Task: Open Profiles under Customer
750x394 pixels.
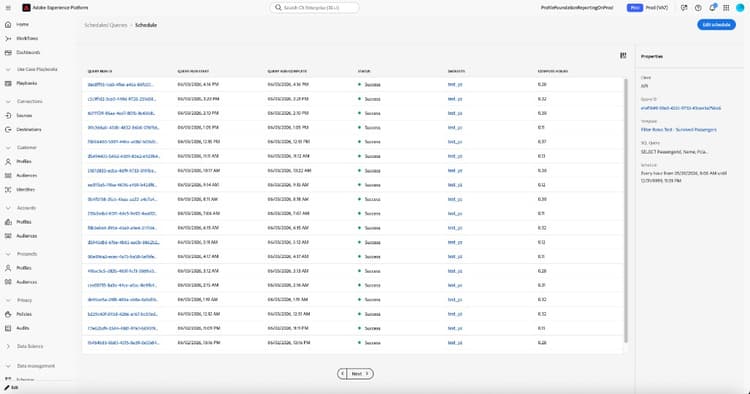Action: (x=24, y=162)
